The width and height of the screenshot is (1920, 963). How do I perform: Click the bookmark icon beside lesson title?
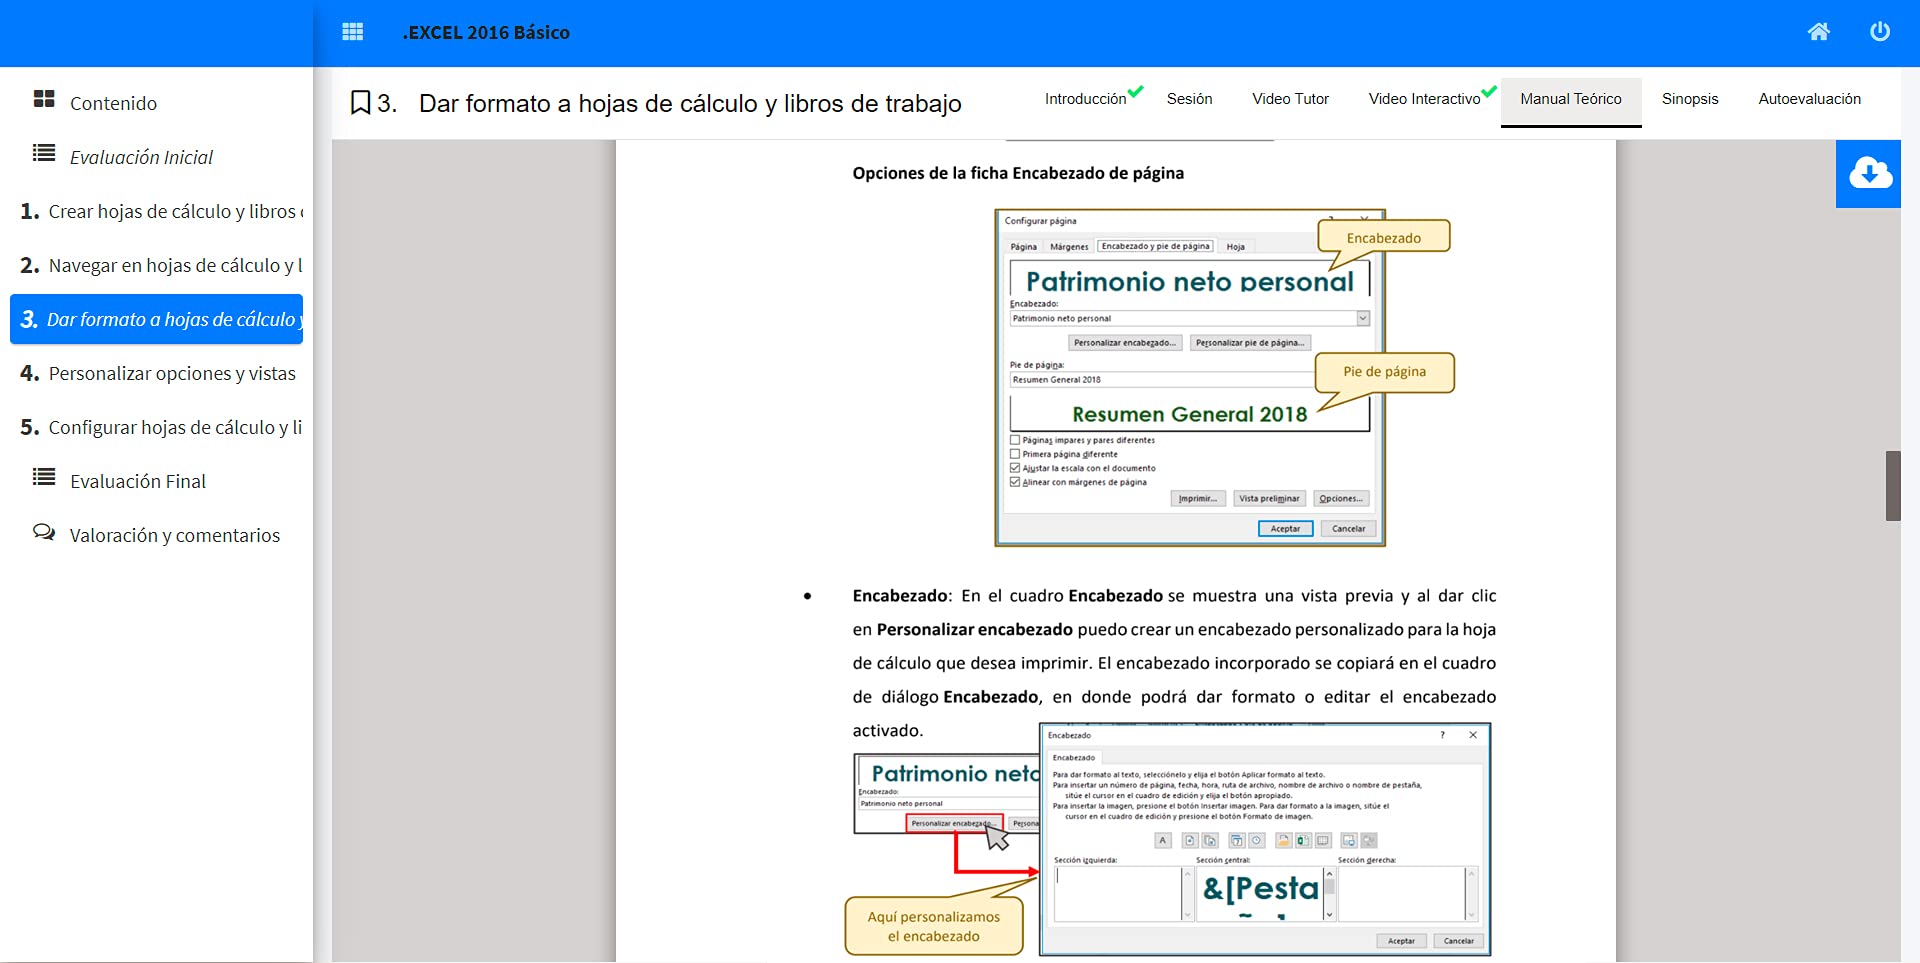coord(361,103)
